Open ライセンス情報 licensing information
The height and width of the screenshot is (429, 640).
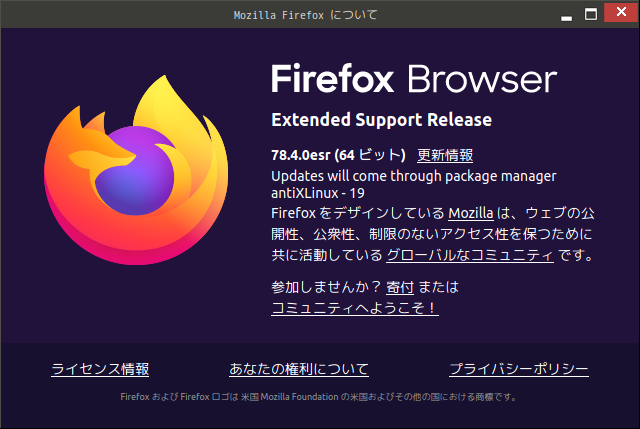100,369
